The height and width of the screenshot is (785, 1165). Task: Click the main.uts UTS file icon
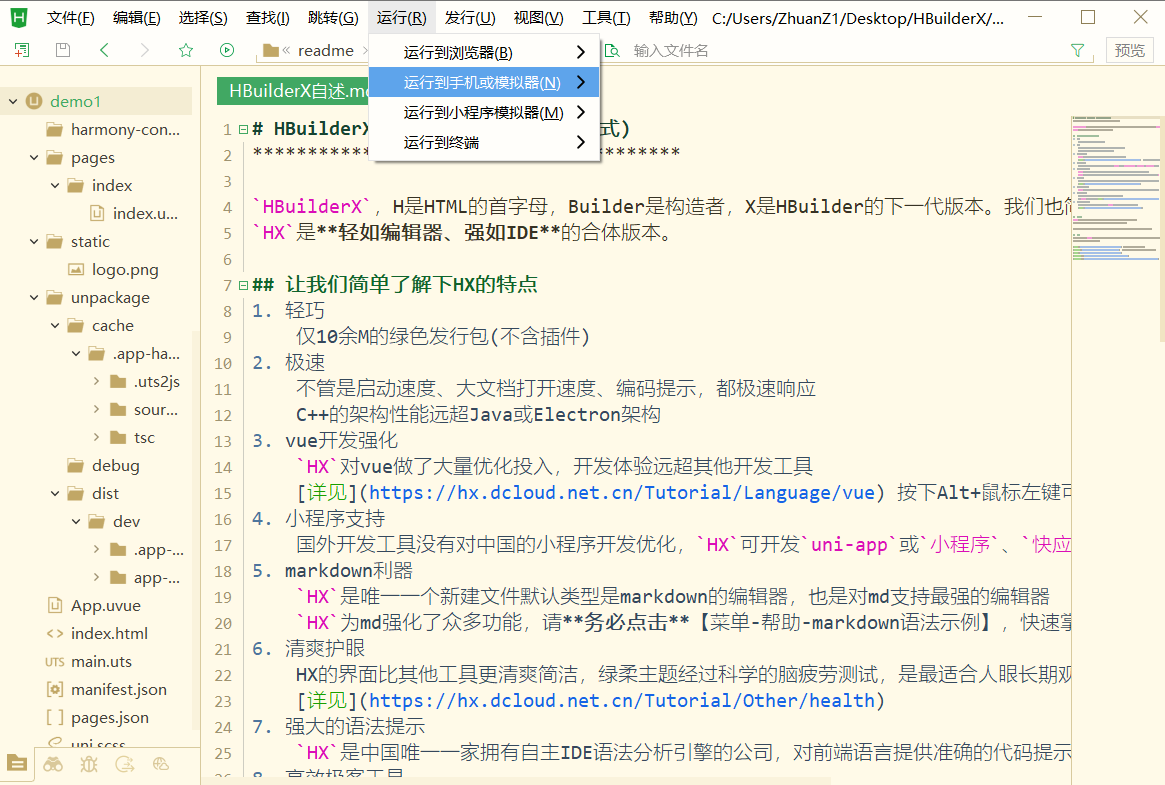coord(55,662)
